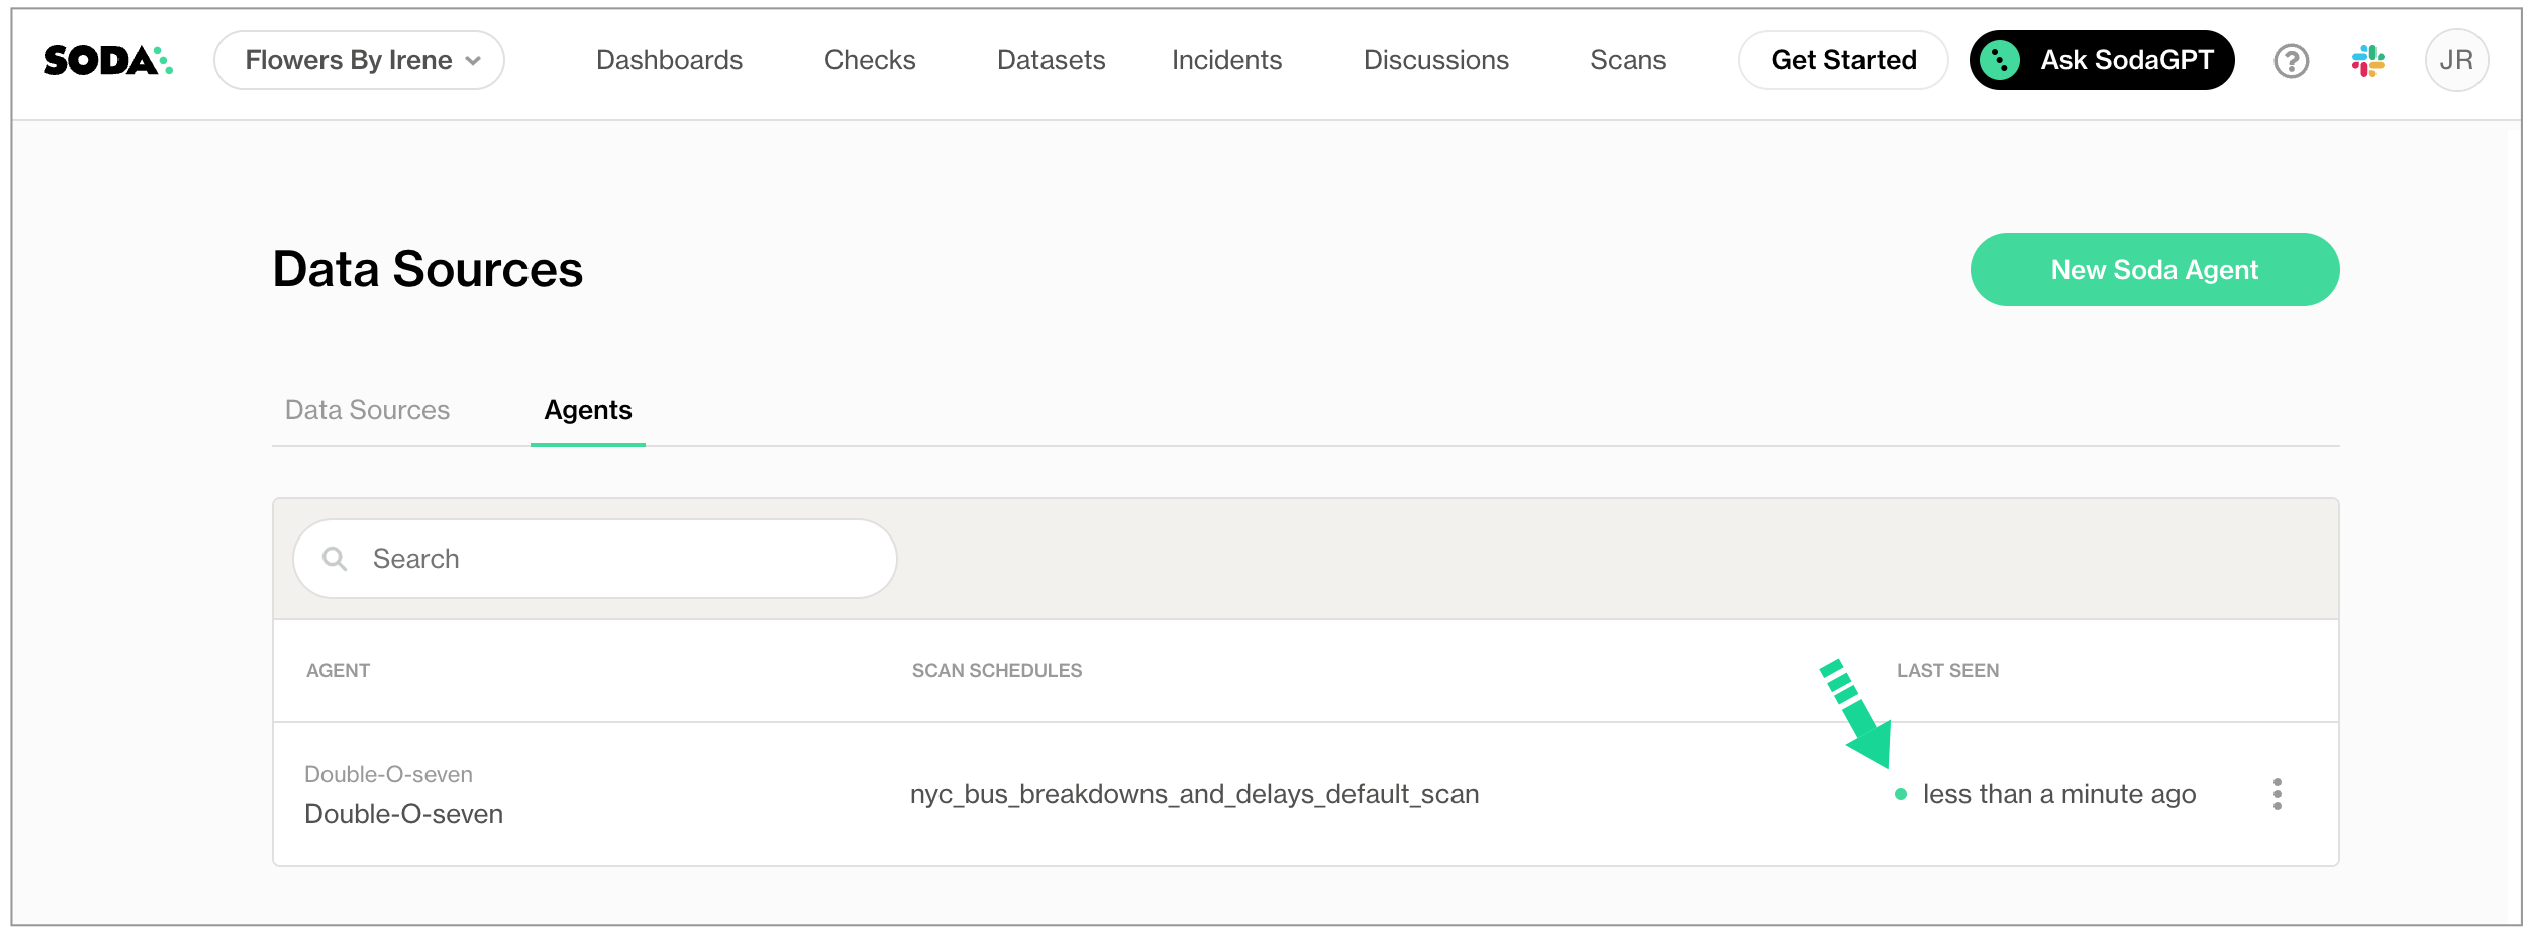Open the Discussions page

tap(1436, 61)
